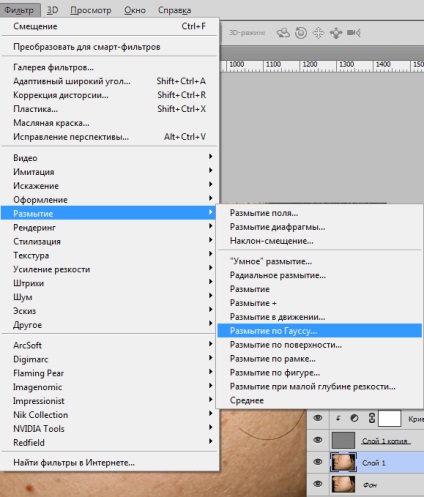This screenshot has height=497, width=424.
Task: Hide the Слой 1 layer
Action: coord(318,462)
